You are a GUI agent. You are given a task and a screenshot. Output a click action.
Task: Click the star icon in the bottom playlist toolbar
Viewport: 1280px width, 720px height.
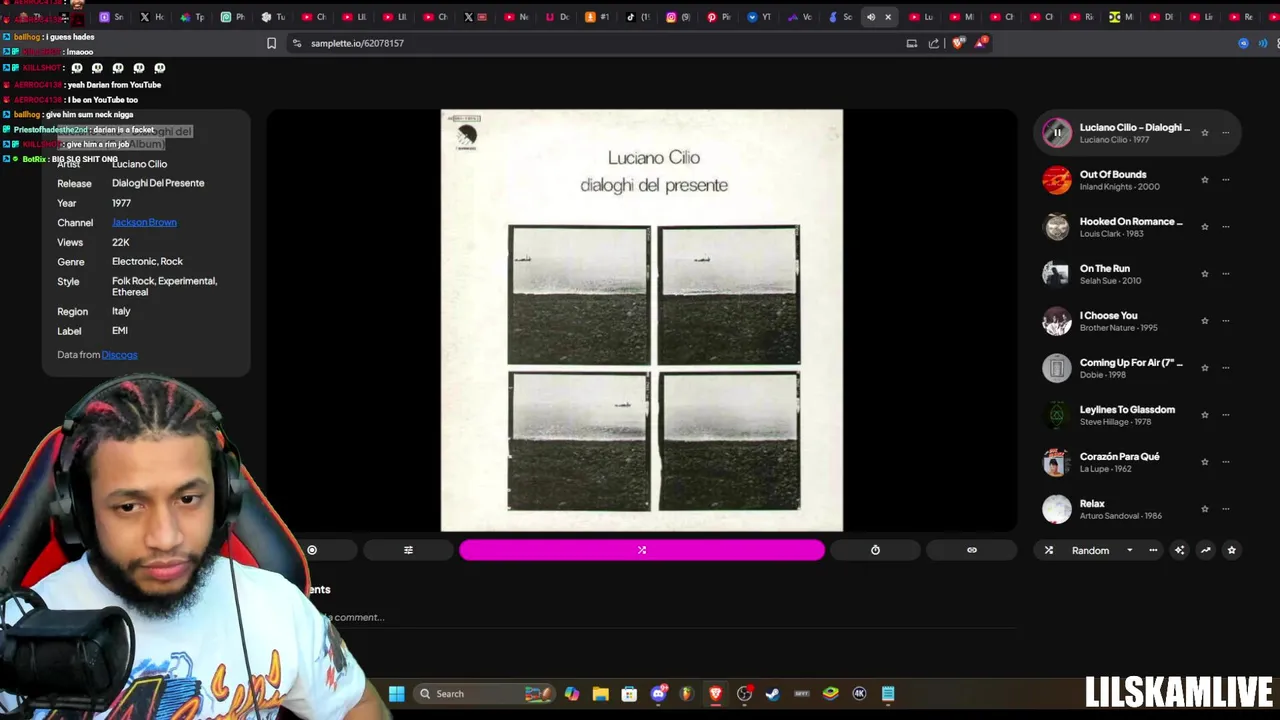1232,550
